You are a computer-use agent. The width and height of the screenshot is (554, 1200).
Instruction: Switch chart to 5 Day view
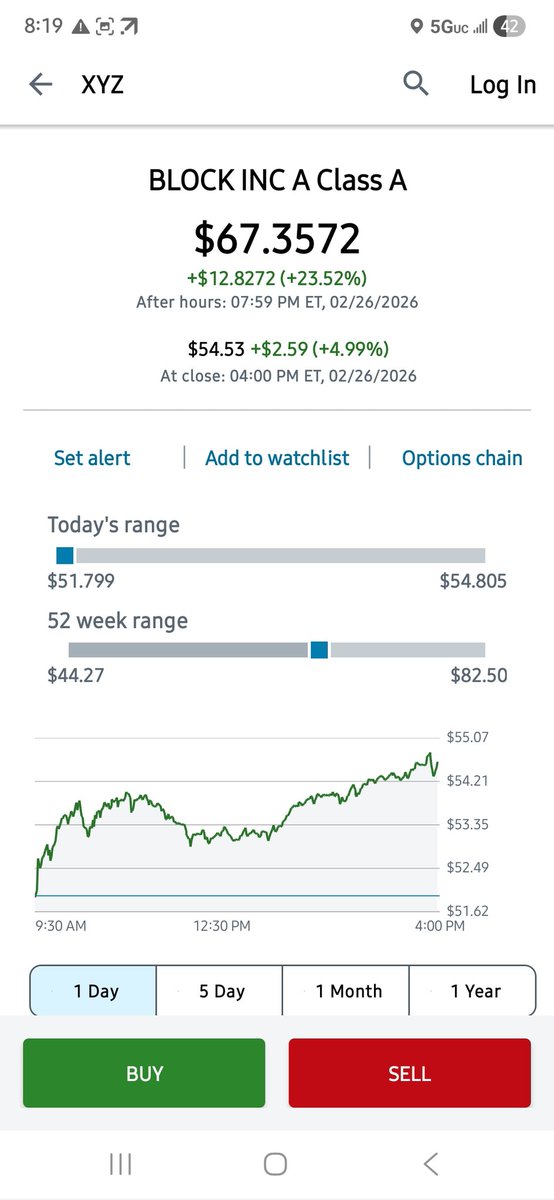pyautogui.click(x=220, y=991)
